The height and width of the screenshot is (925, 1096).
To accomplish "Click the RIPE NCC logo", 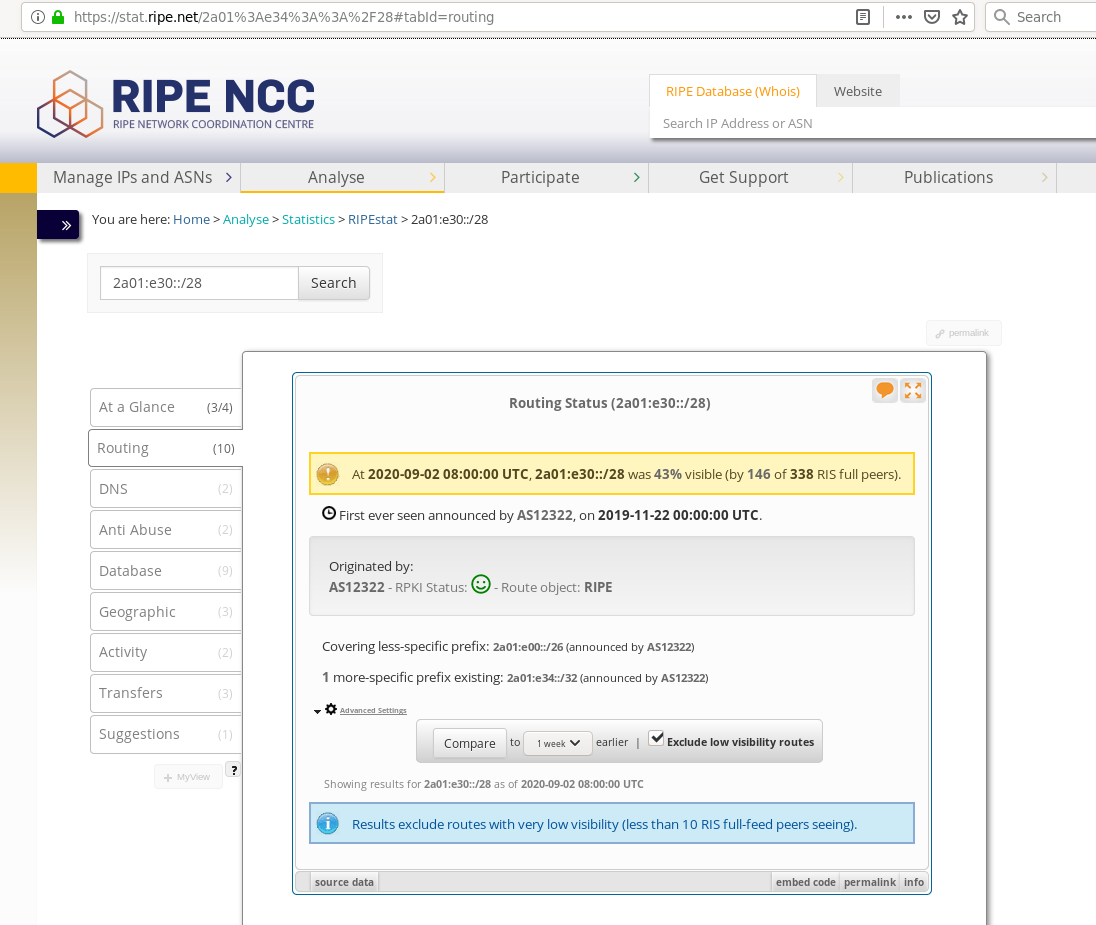I will (x=176, y=103).
